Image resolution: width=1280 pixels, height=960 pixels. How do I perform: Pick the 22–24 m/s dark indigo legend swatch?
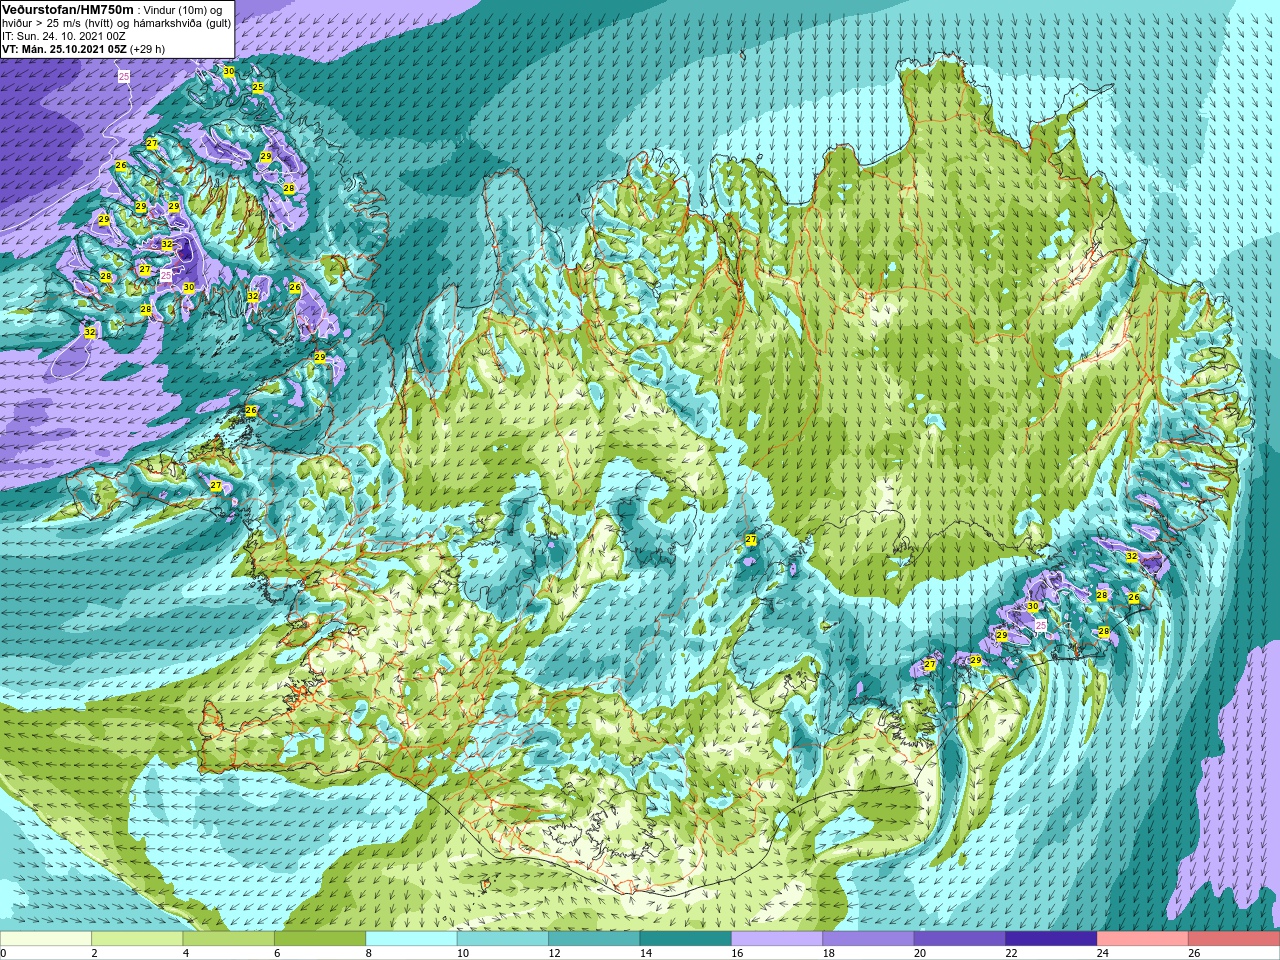1051,938
